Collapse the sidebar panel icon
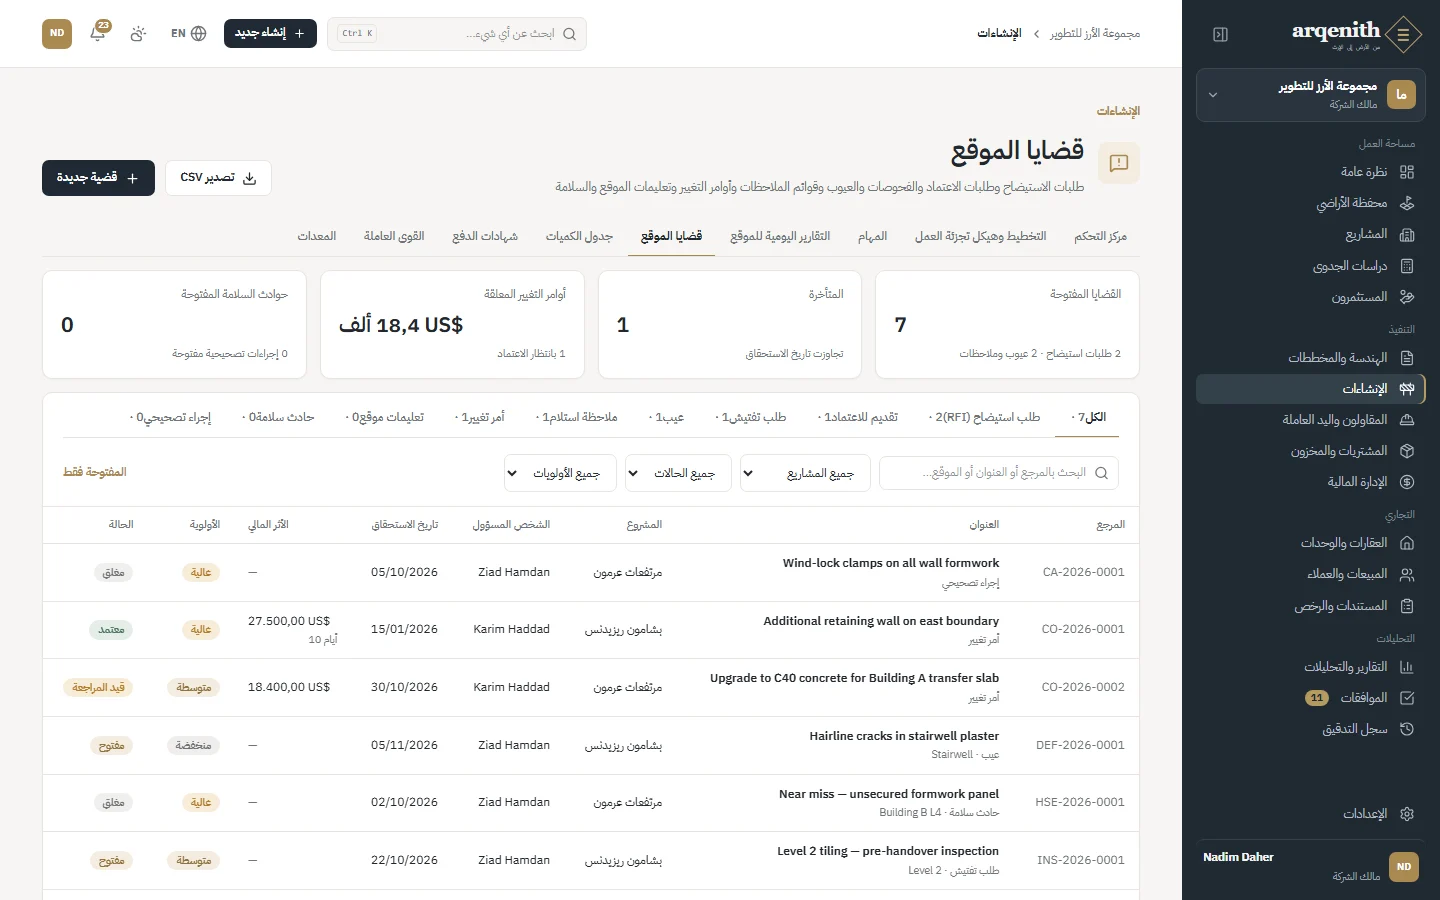 pyautogui.click(x=1220, y=34)
